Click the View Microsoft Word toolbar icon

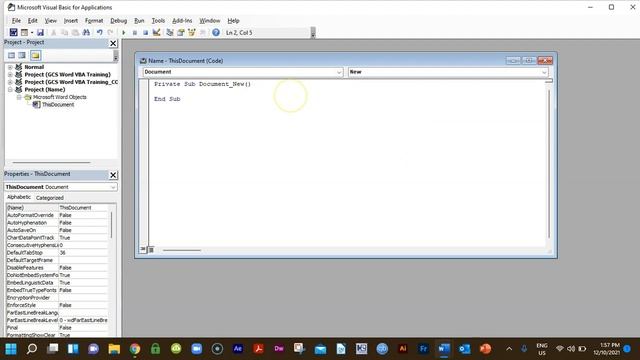click(x=13, y=32)
